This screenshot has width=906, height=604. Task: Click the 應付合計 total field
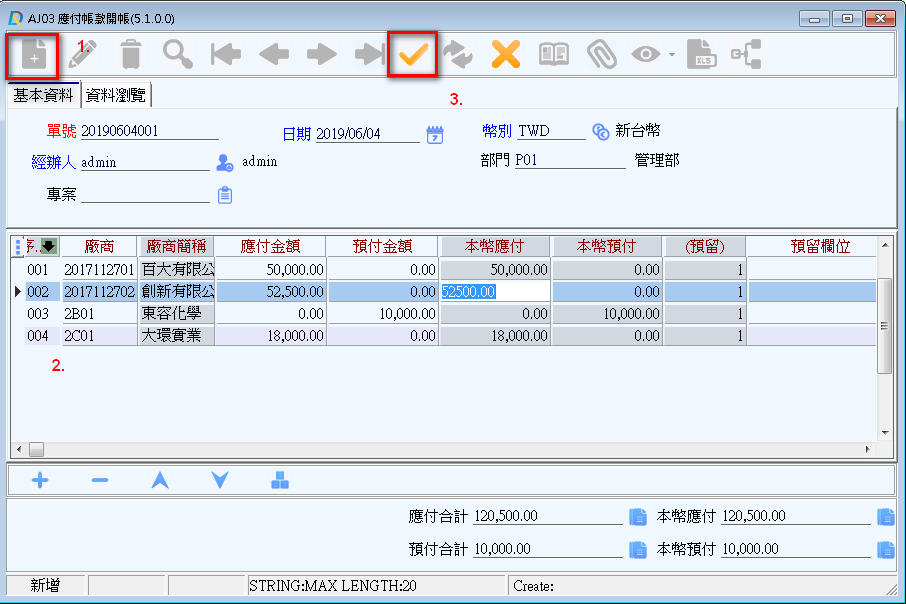click(x=548, y=516)
